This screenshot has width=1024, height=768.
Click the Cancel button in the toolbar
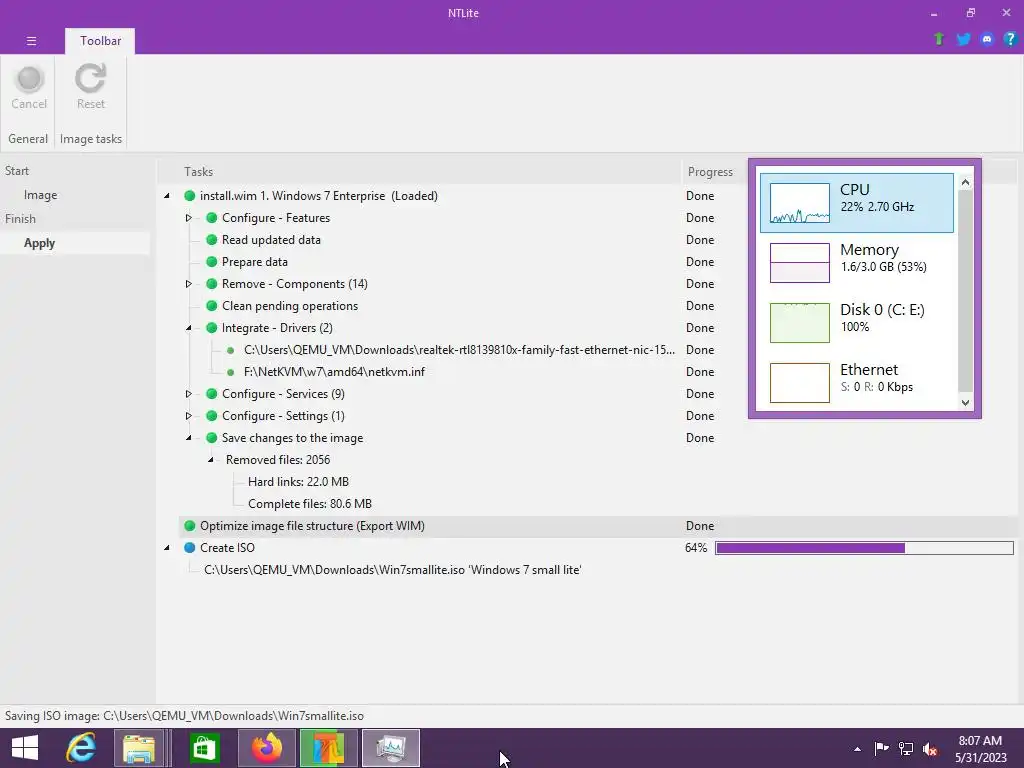tap(29, 88)
